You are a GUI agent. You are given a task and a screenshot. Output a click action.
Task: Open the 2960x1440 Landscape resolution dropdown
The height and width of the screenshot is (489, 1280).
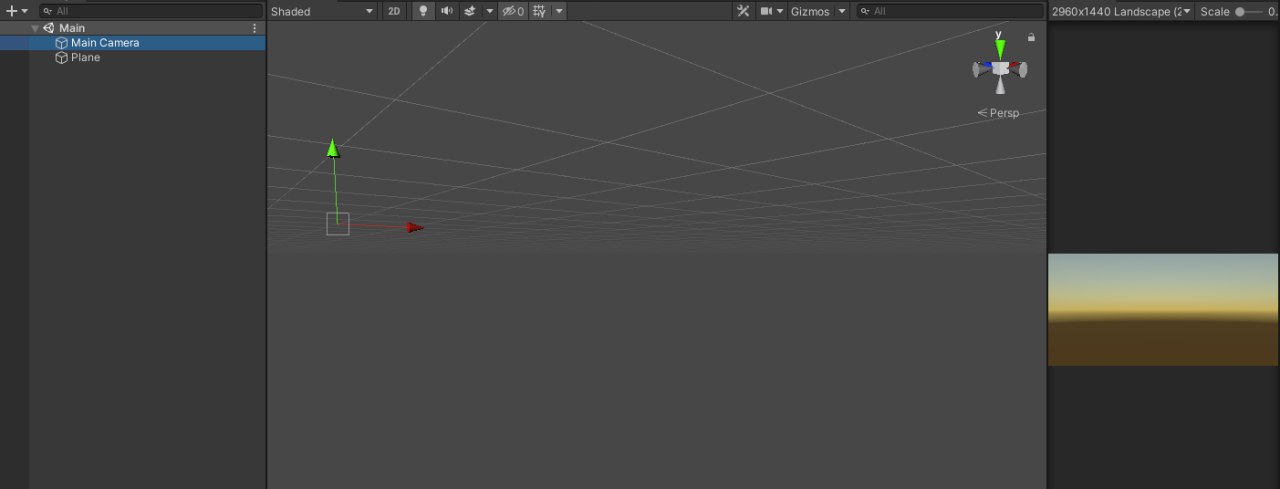point(1120,11)
